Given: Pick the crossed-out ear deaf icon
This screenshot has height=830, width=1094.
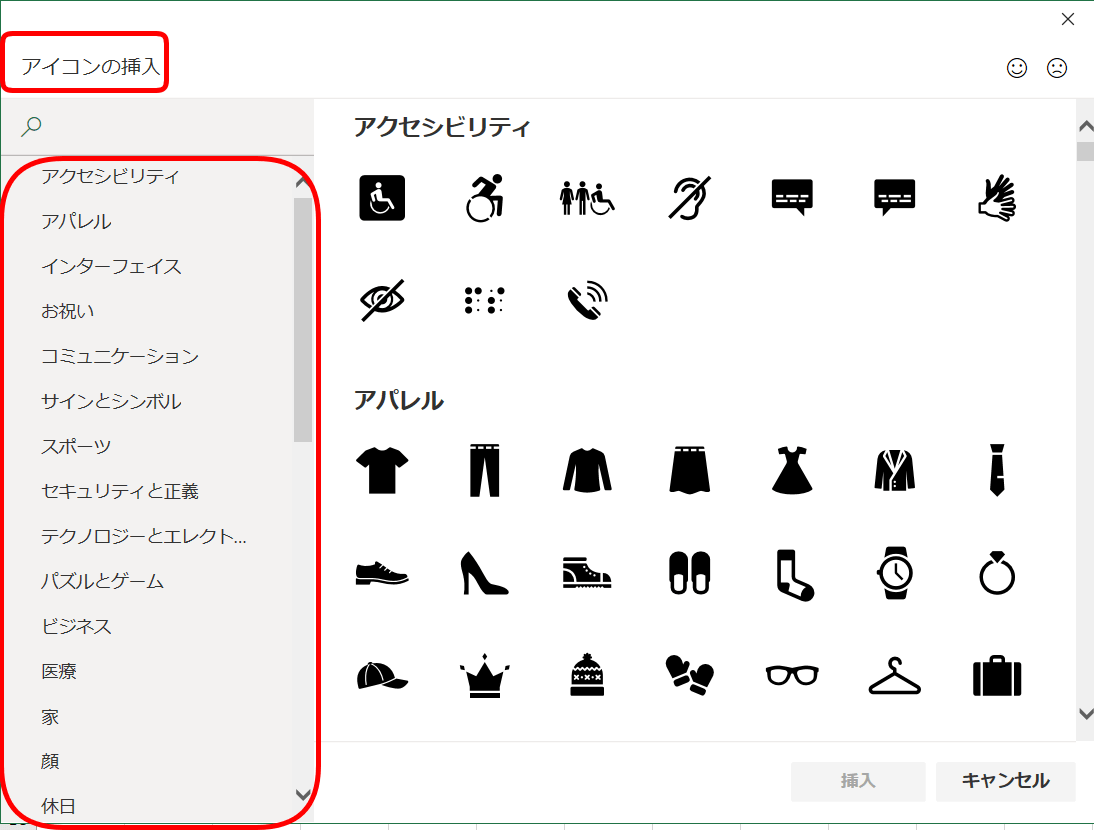Looking at the screenshot, I should (689, 198).
